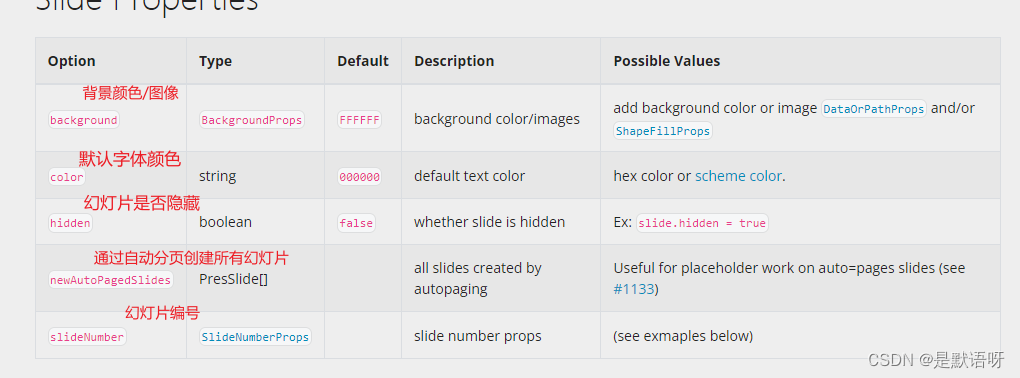This screenshot has height=378, width=1020.
Task: Click the SlideNumberProps type link
Action: pyautogui.click(x=255, y=337)
